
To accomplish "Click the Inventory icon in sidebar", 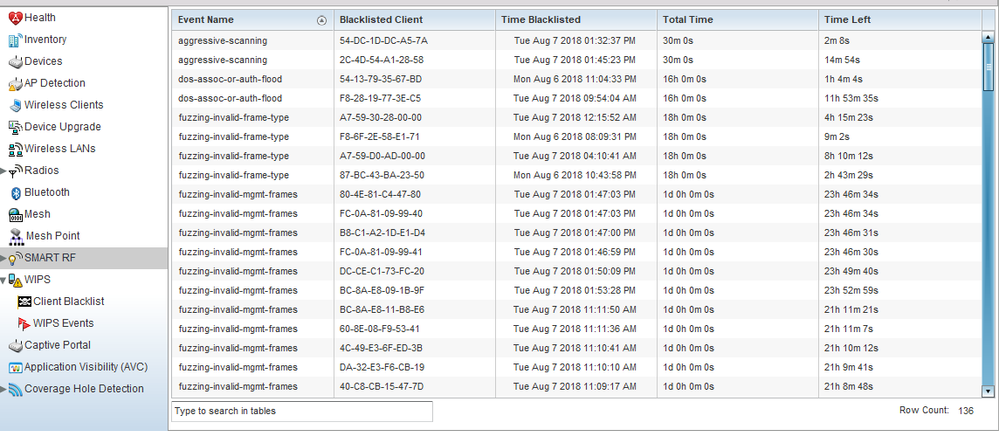I will 14,40.
